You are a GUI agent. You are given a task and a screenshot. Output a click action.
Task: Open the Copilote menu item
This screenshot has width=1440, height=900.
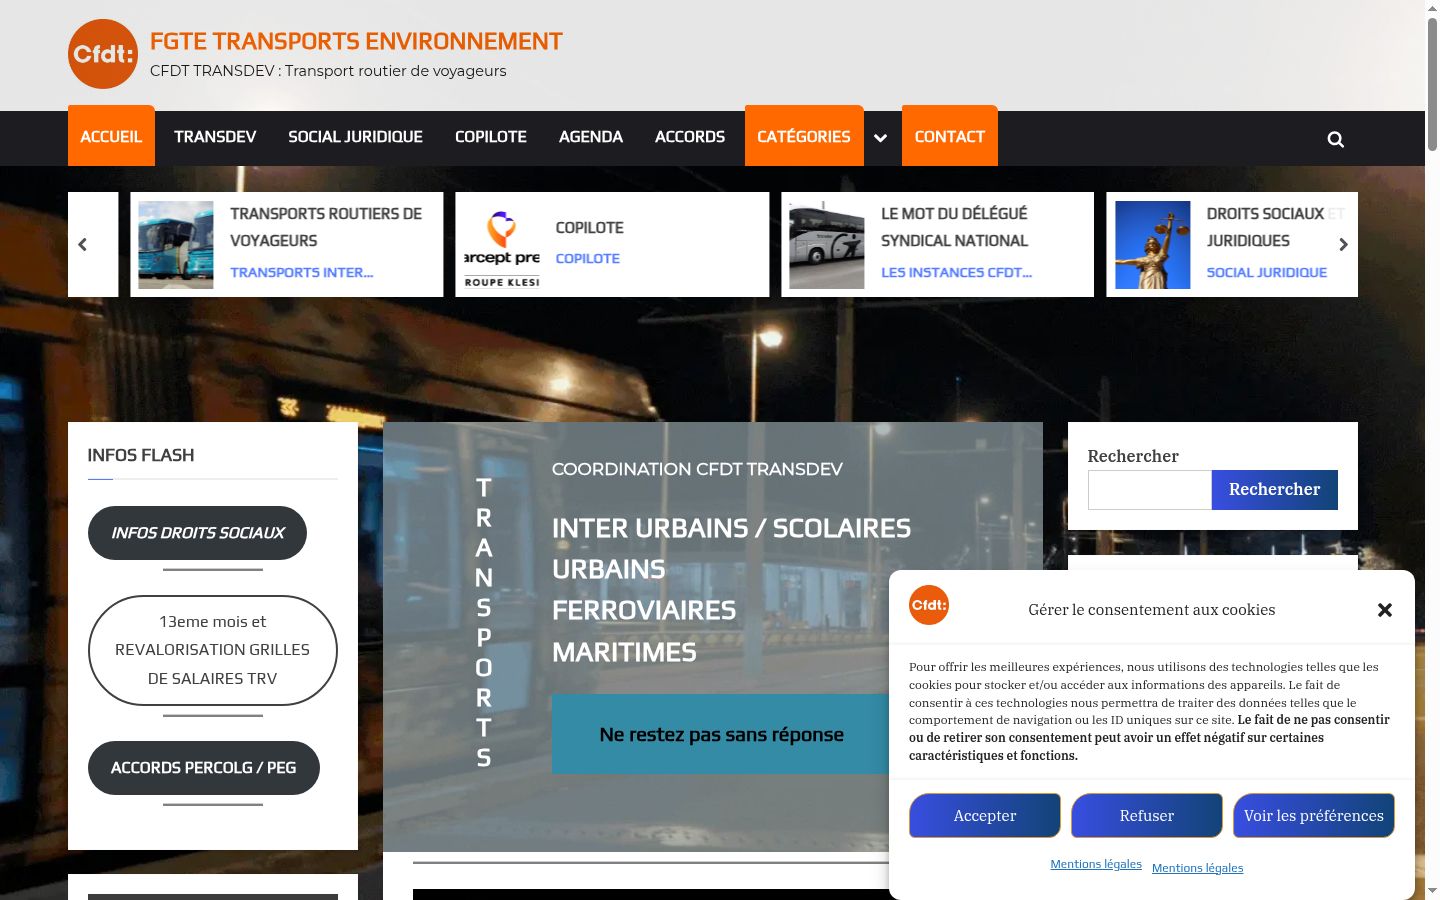tap(490, 137)
